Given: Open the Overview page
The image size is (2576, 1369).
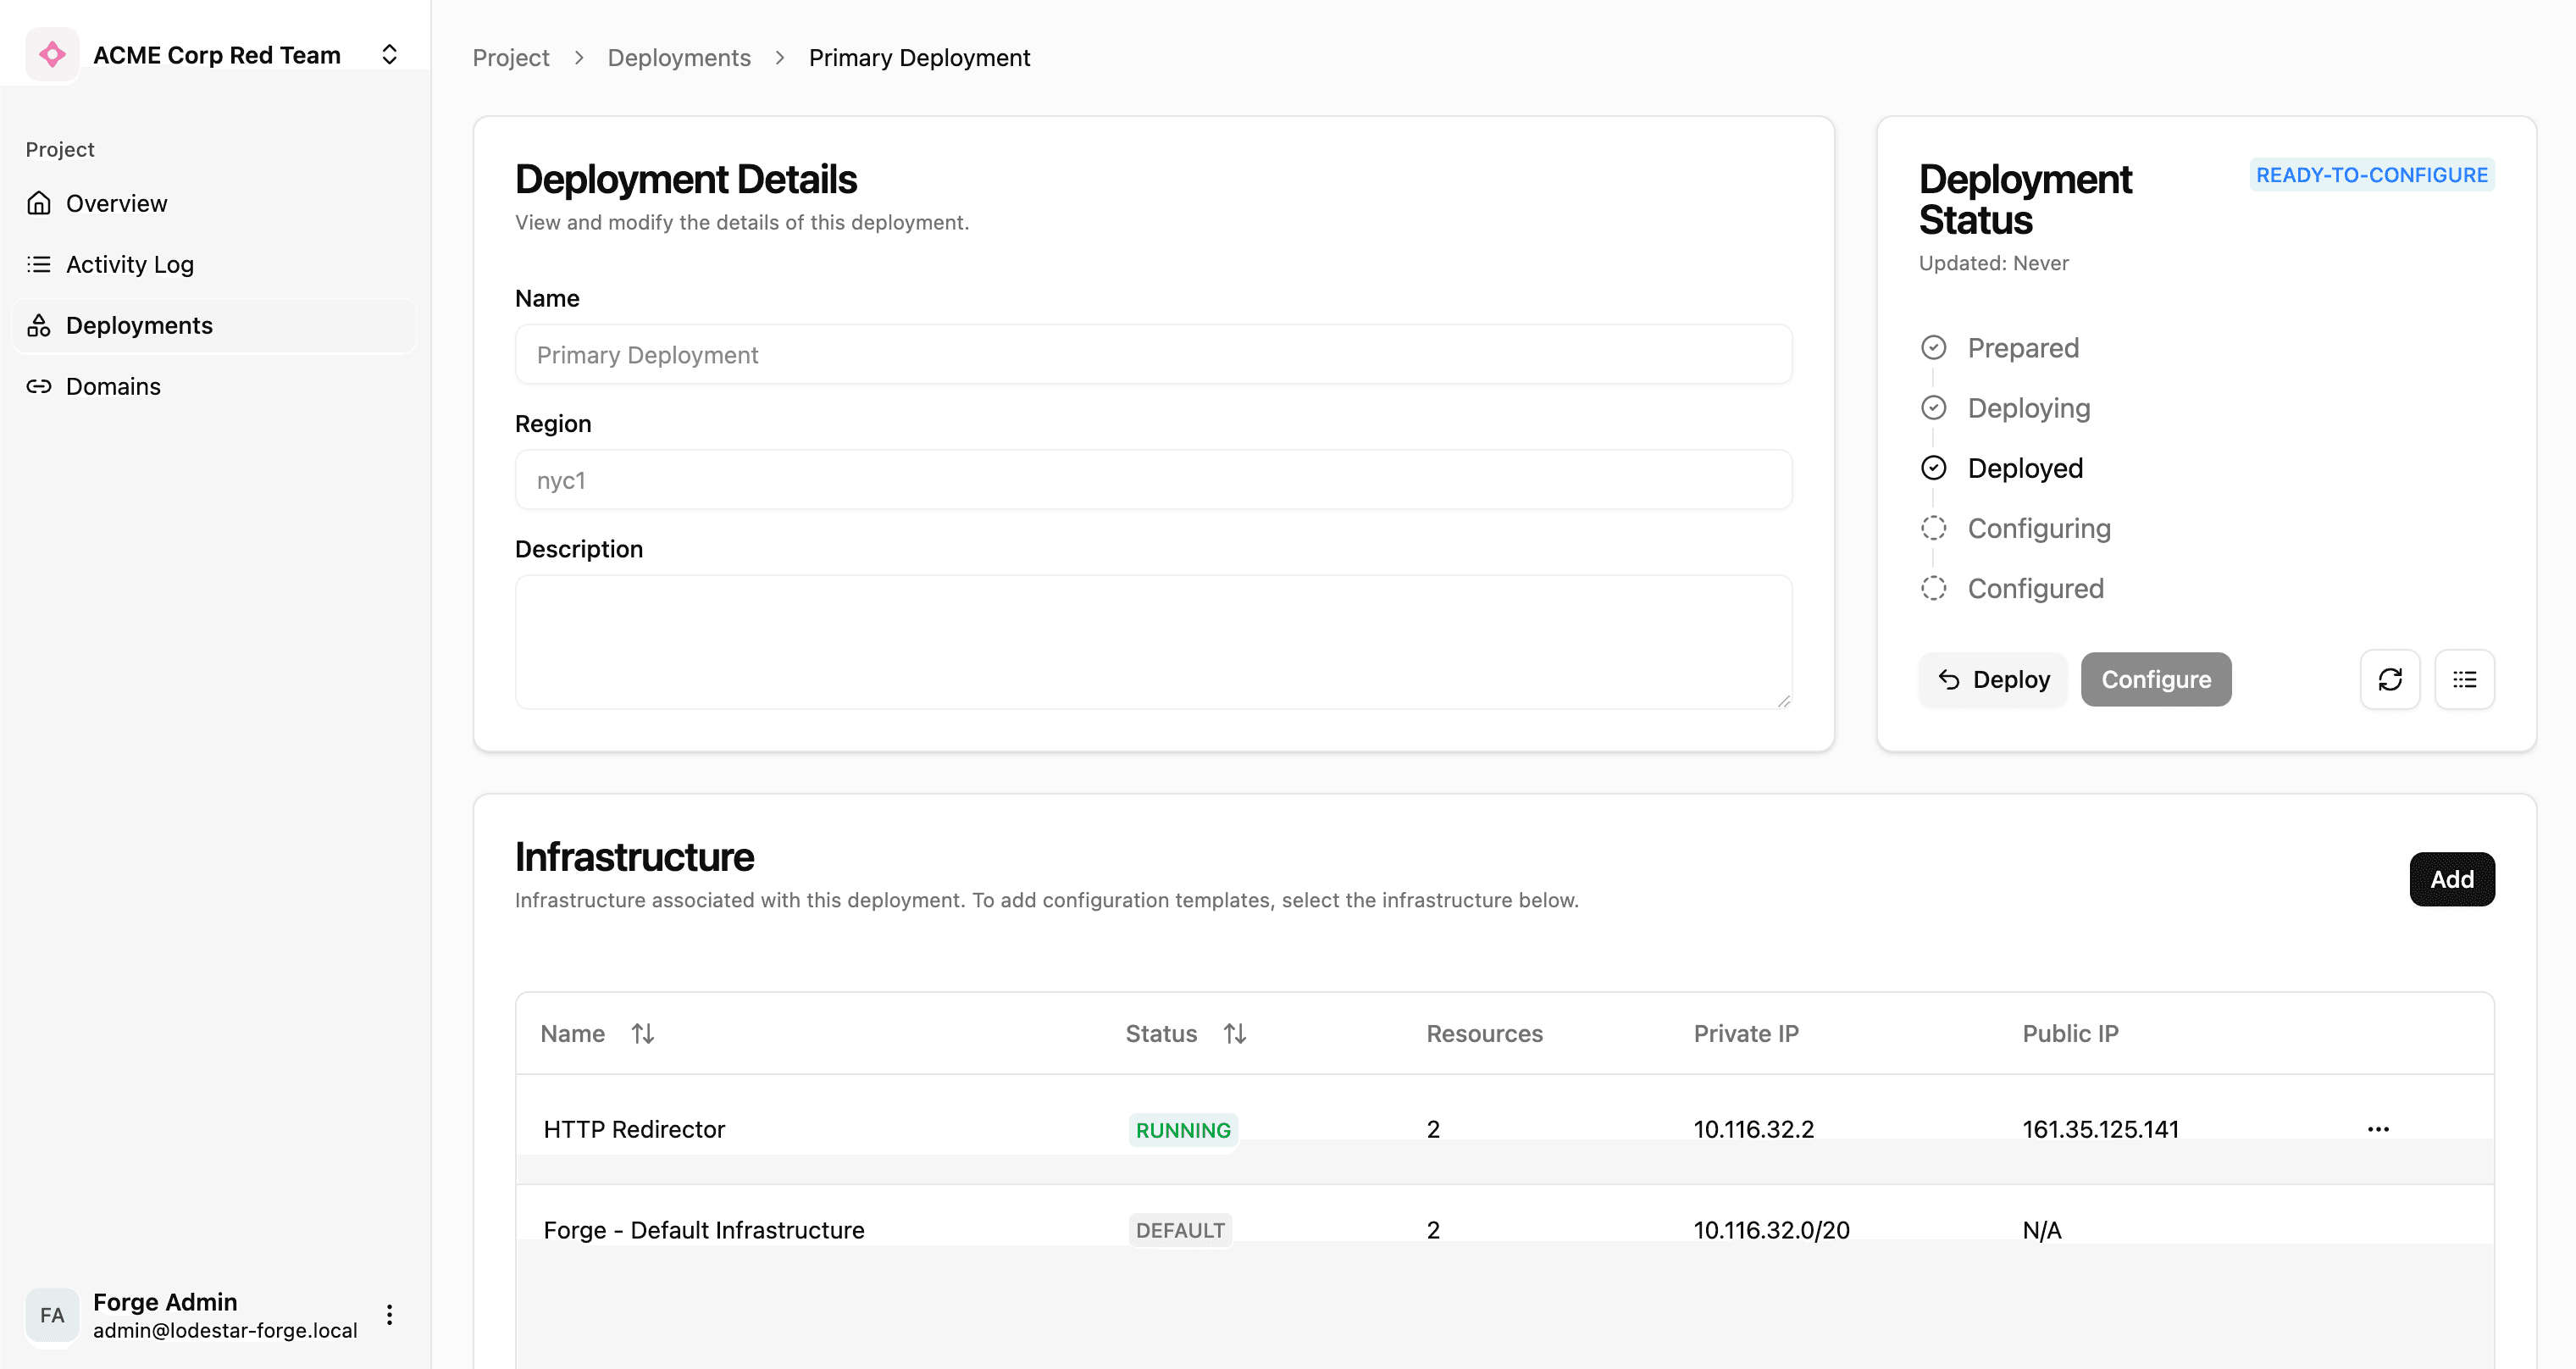Looking at the screenshot, I should click(214, 203).
